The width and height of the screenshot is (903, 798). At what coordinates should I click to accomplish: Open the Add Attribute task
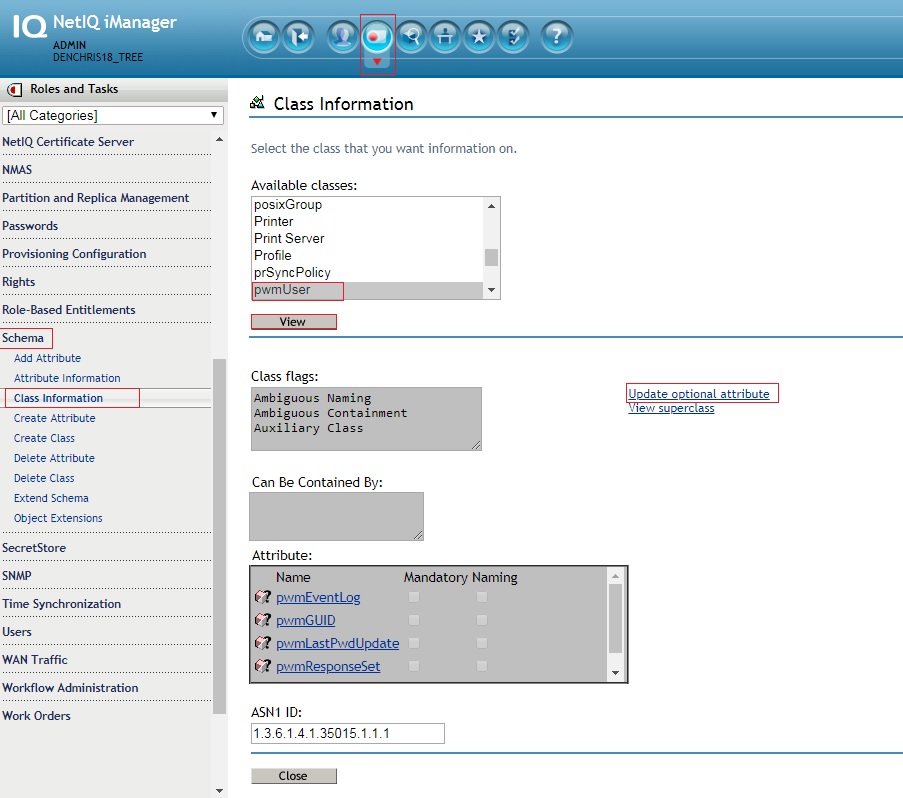click(47, 358)
